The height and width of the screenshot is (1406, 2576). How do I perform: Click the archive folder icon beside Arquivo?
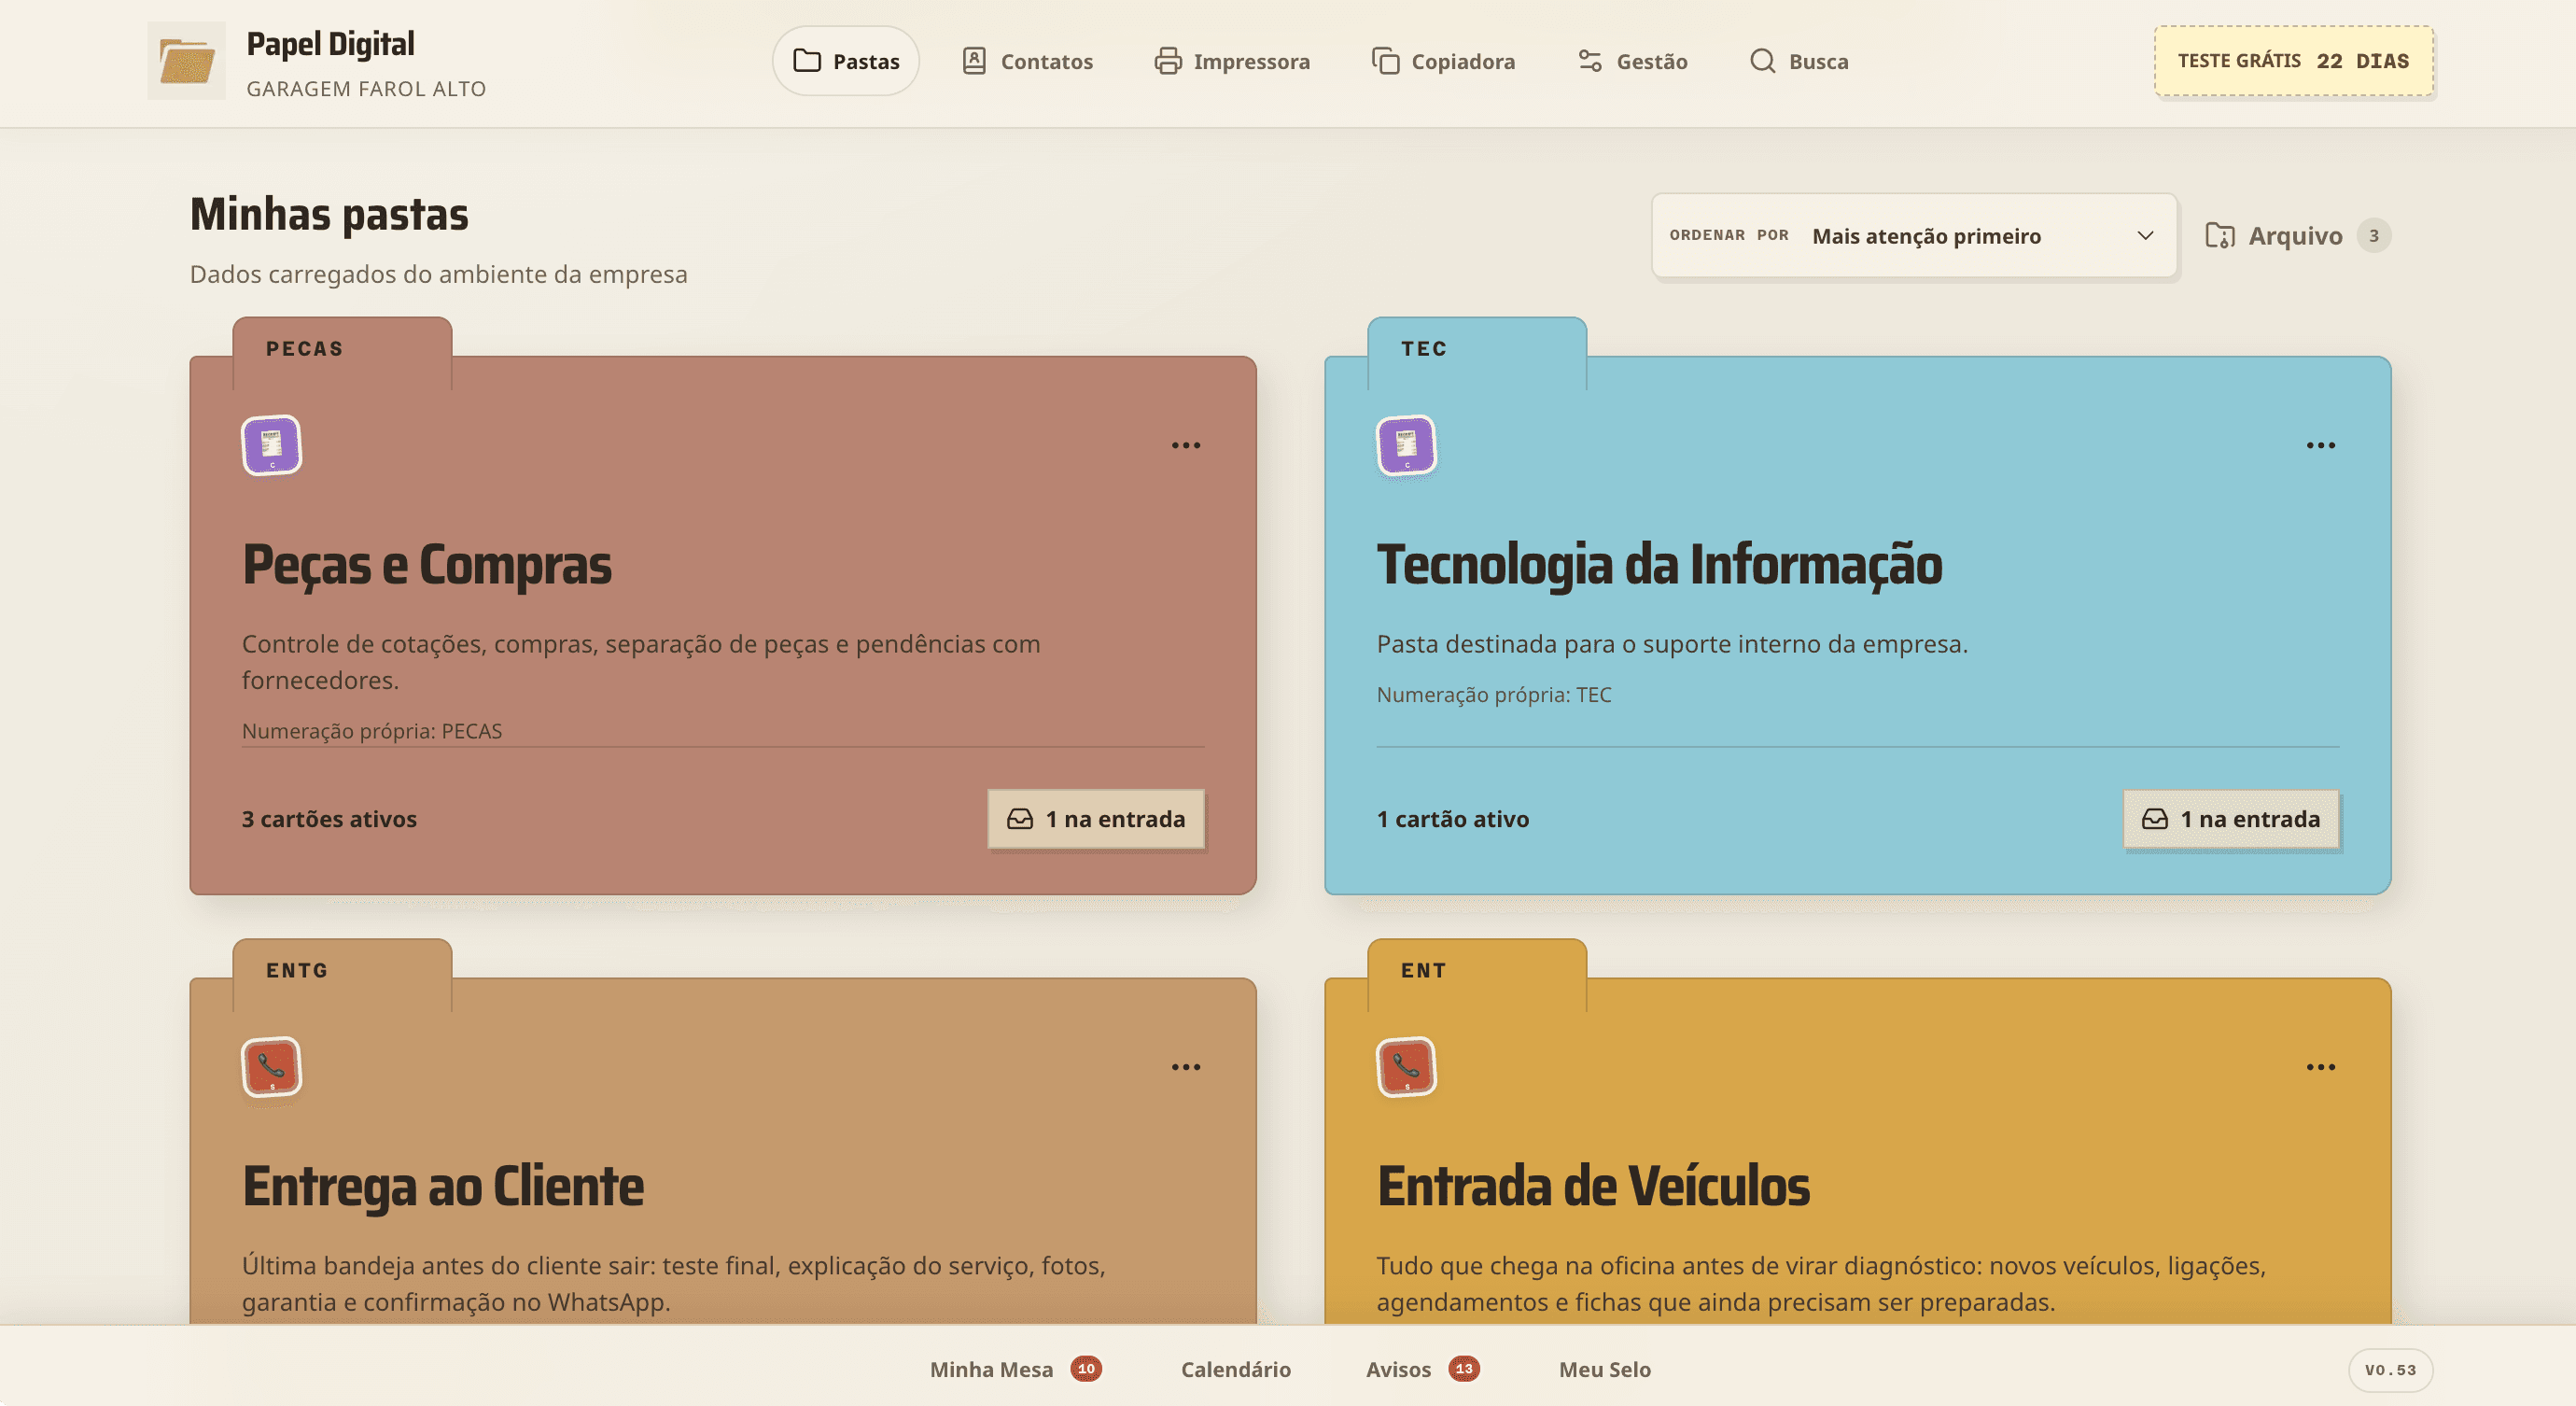point(2220,236)
